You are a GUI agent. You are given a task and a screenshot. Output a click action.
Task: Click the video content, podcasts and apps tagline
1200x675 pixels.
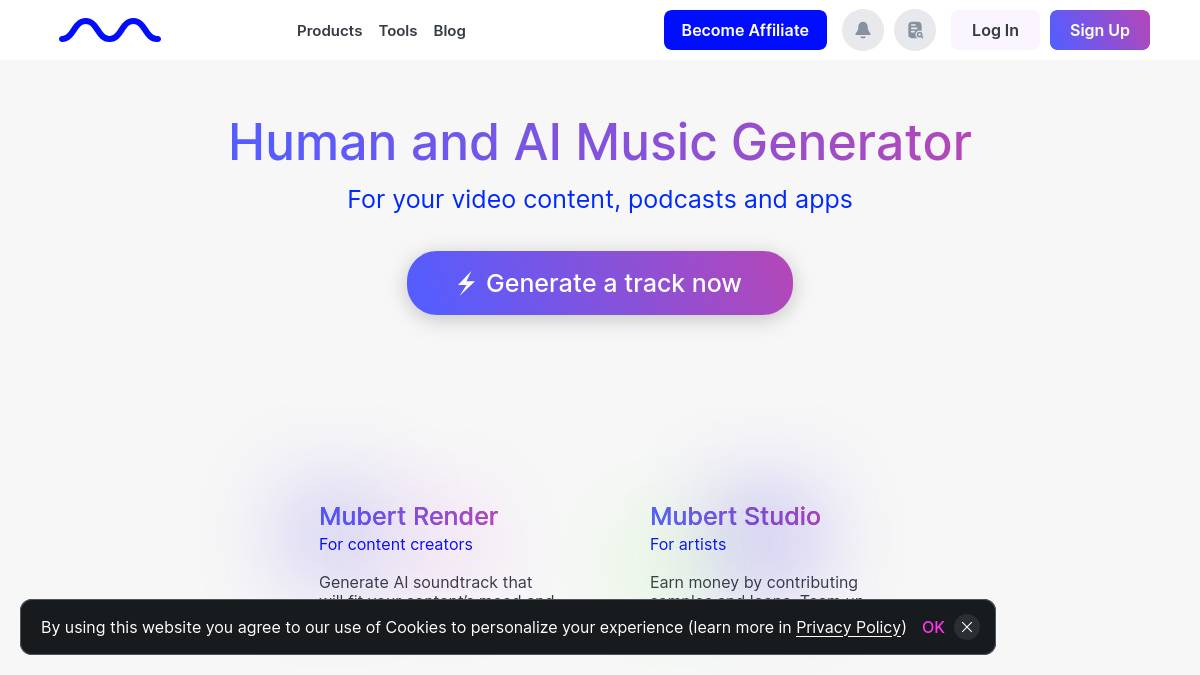coord(600,199)
